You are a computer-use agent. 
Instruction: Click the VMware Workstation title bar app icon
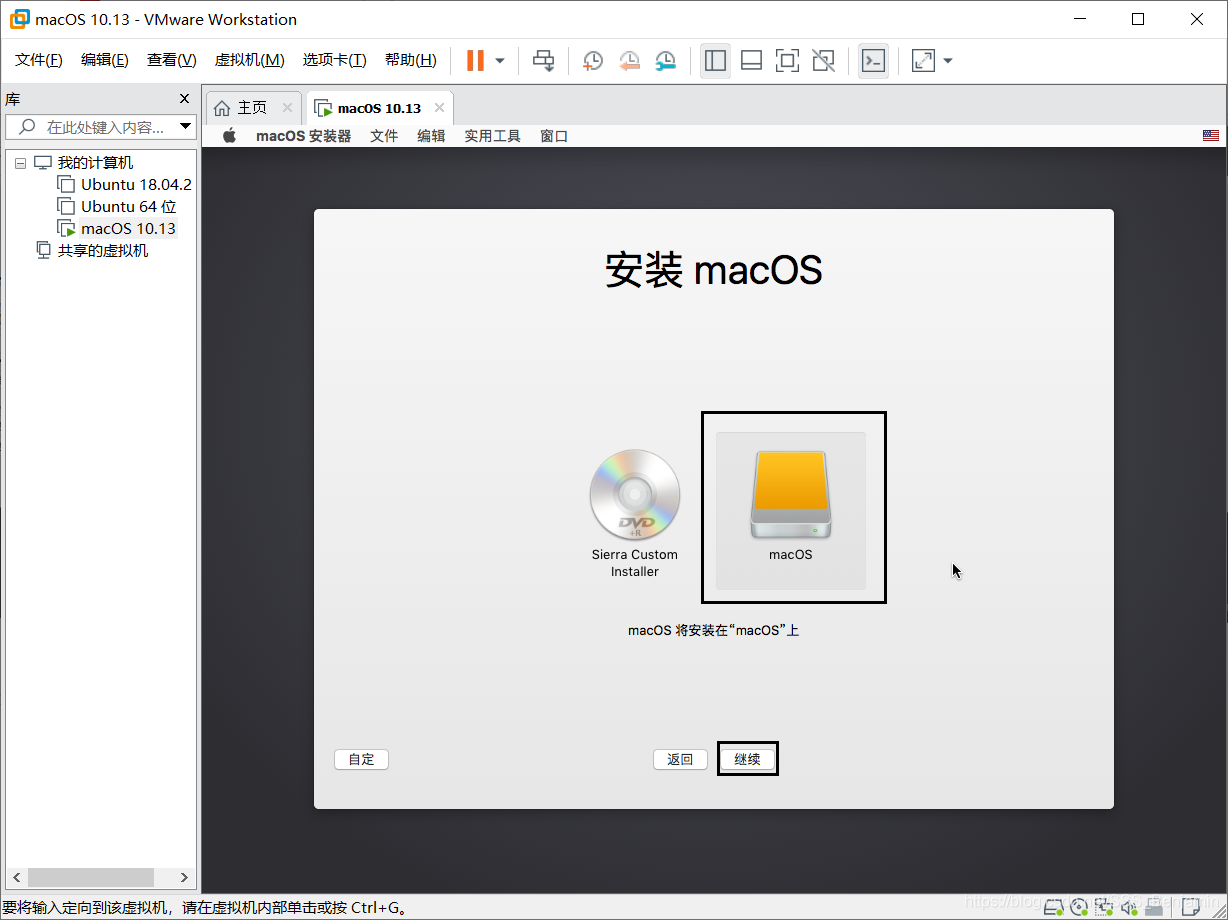pyautogui.click(x=19, y=19)
